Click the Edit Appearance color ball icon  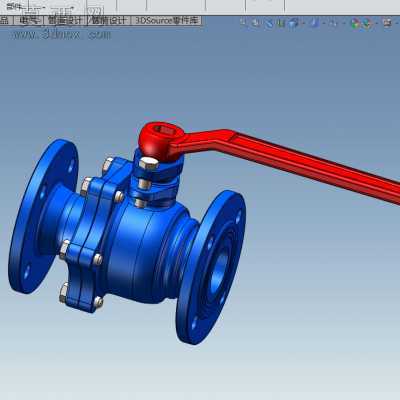pyautogui.click(x=355, y=23)
